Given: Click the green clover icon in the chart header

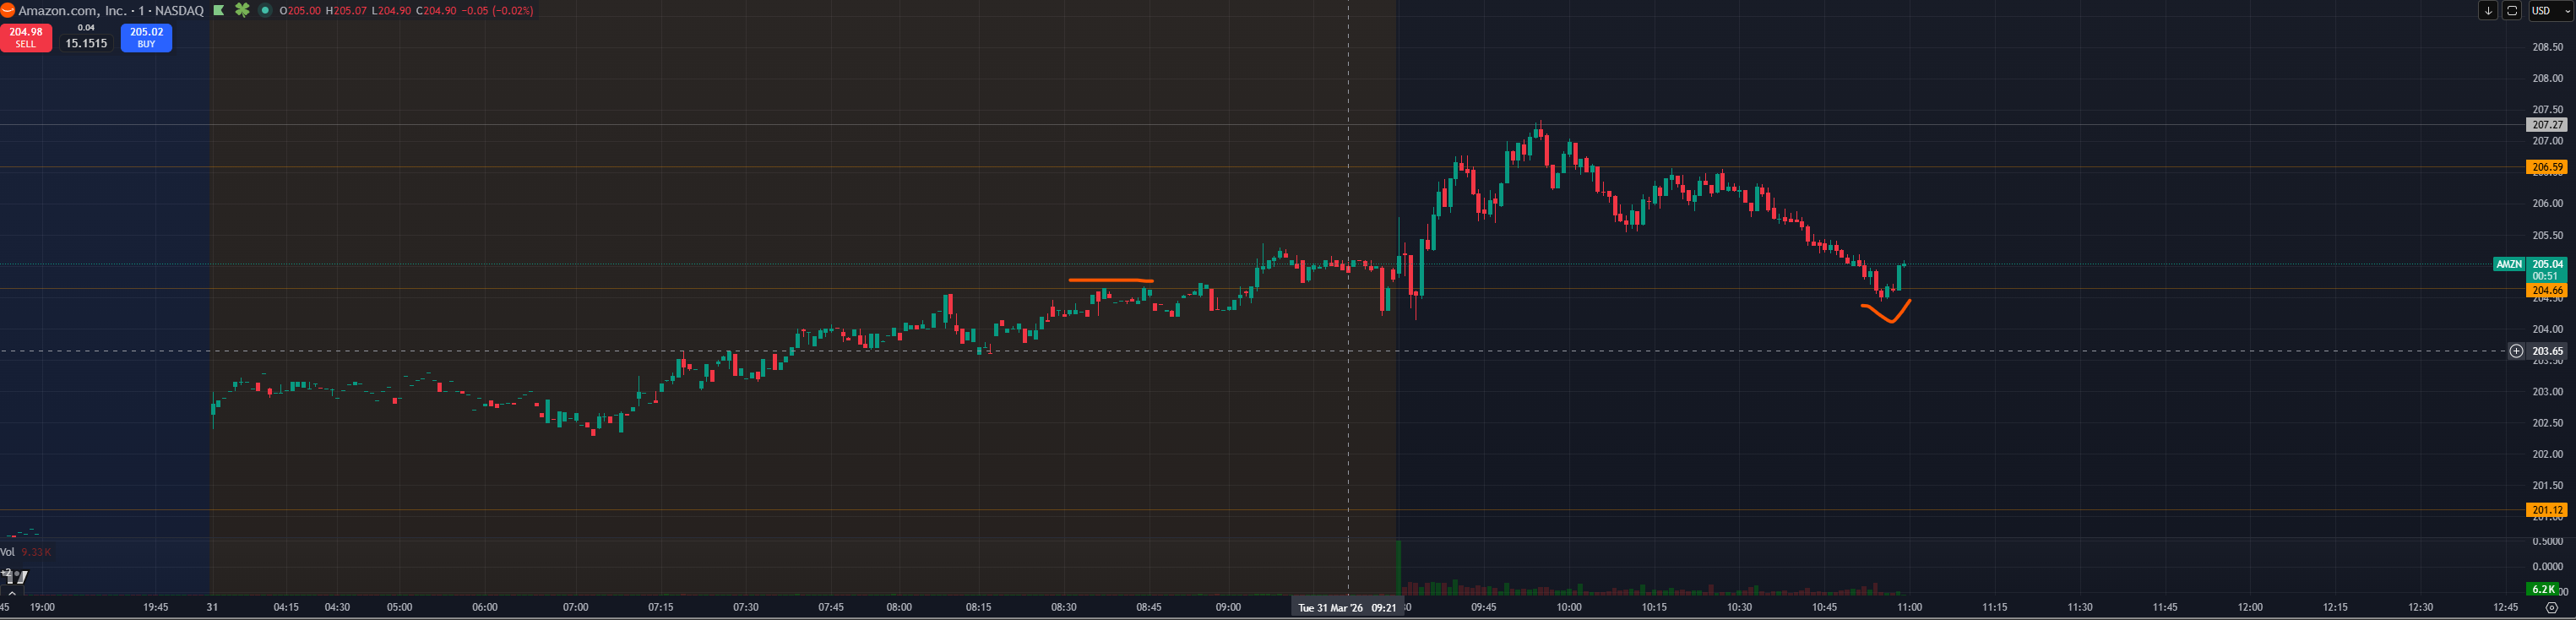Looking at the screenshot, I should tap(242, 10).
